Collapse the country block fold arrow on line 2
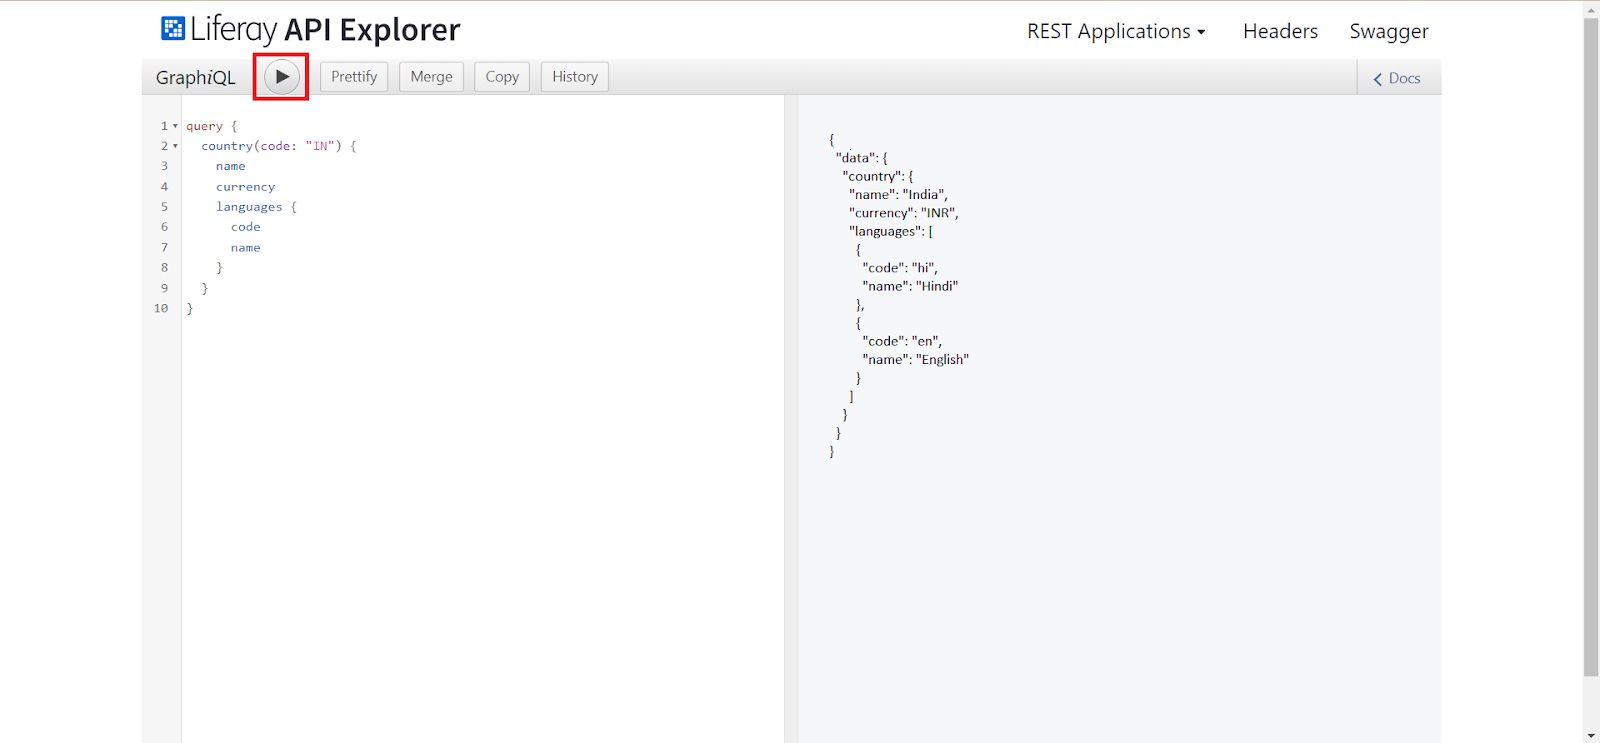The image size is (1600, 743). click(x=175, y=146)
